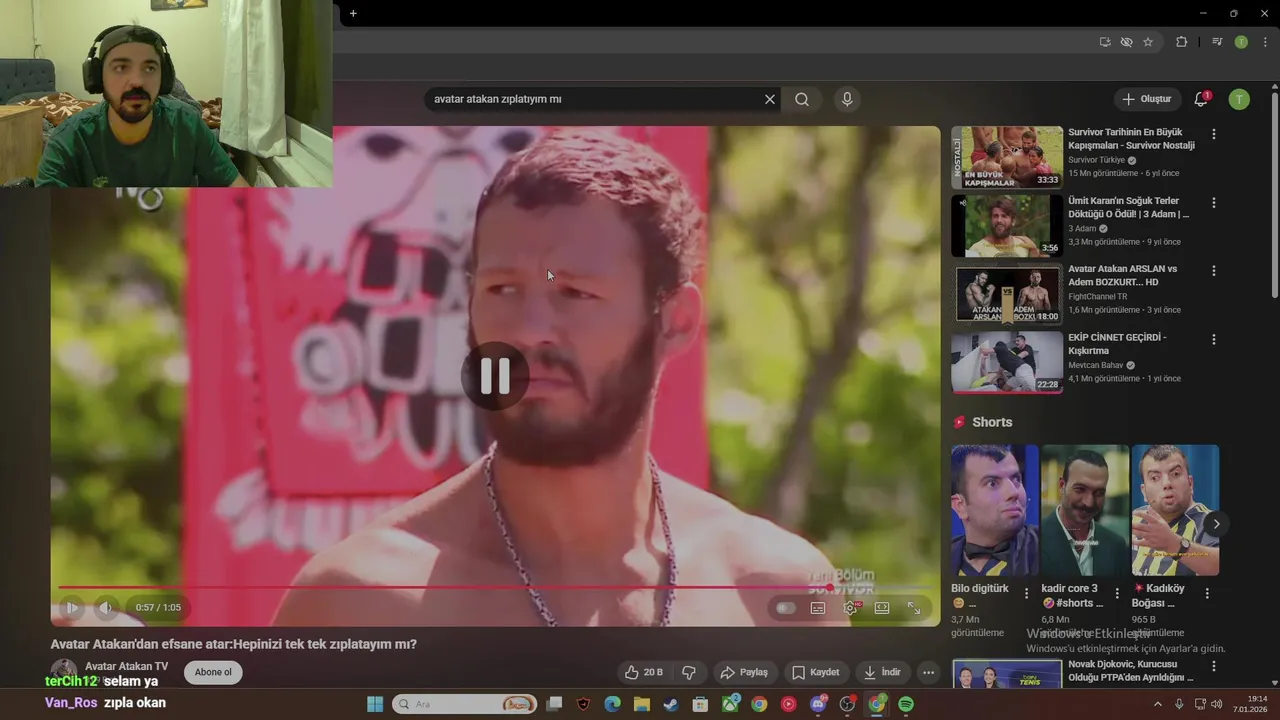Open Chrome profile avatar in toolbar
The image size is (1280, 720).
[x=1241, y=42]
